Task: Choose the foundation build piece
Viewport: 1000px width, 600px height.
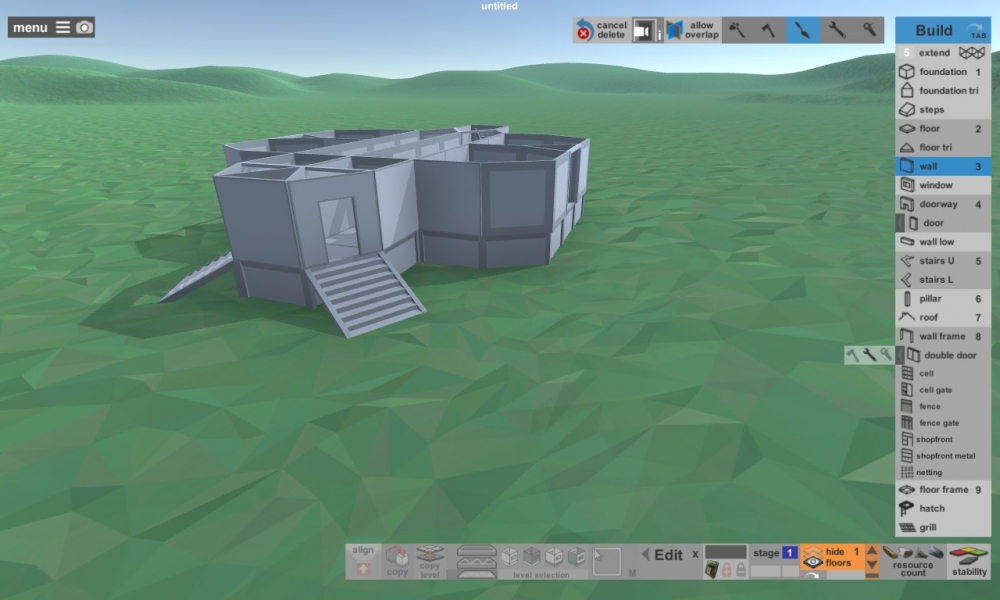Action: pos(942,72)
